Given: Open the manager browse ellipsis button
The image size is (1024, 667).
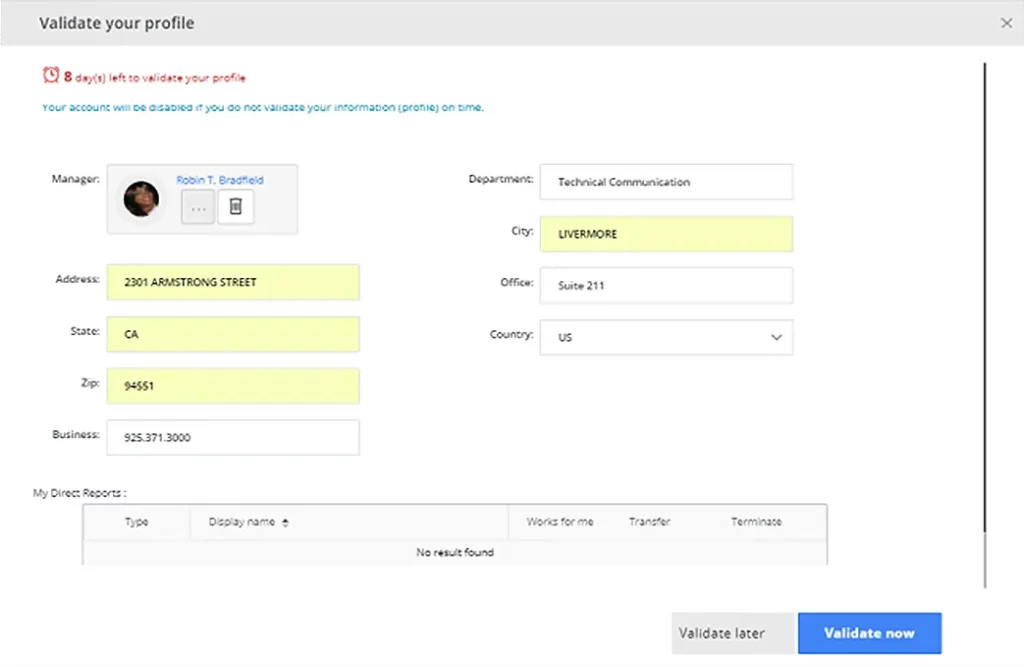Looking at the screenshot, I should tap(198, 207).
